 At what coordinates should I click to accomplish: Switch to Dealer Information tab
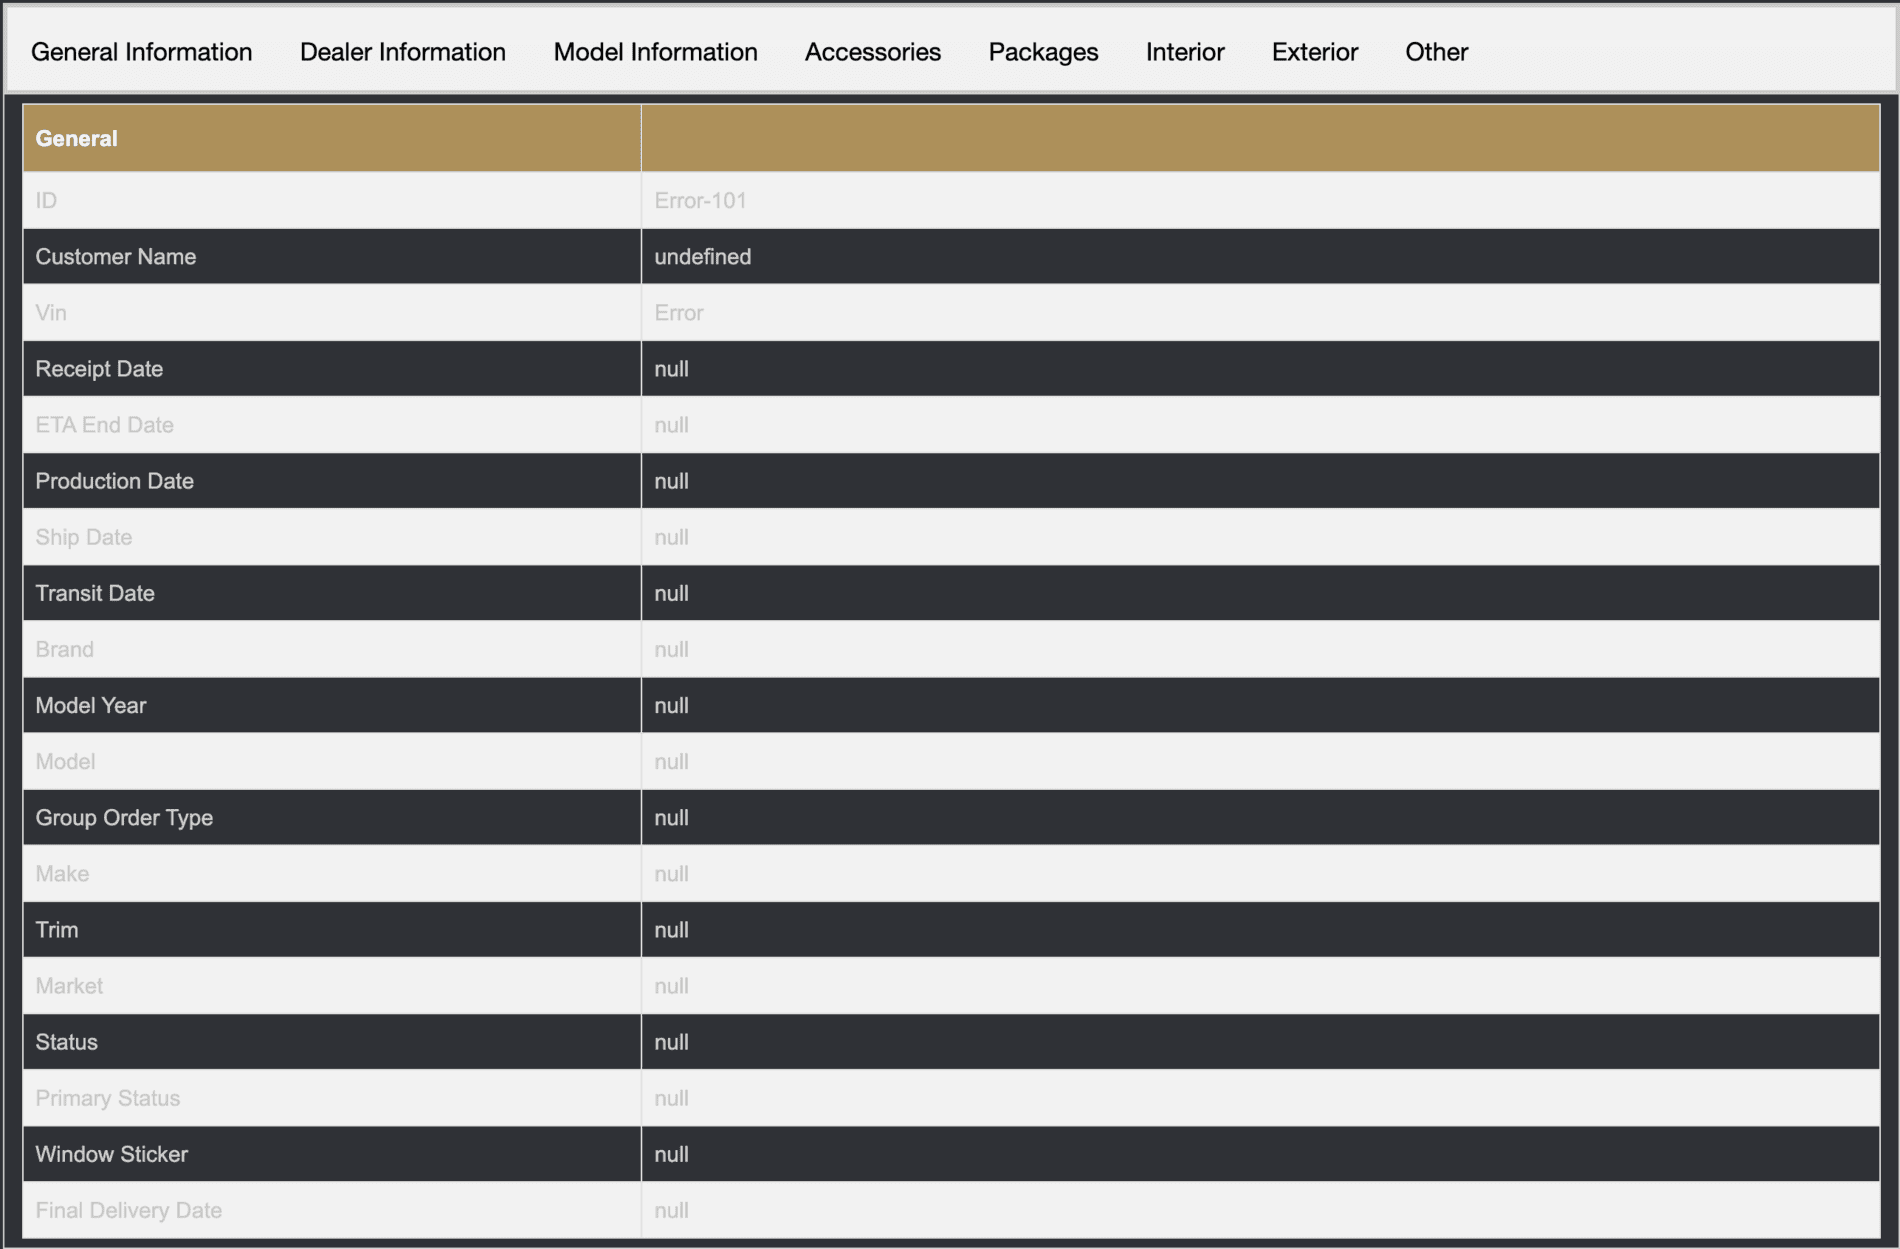402,52
